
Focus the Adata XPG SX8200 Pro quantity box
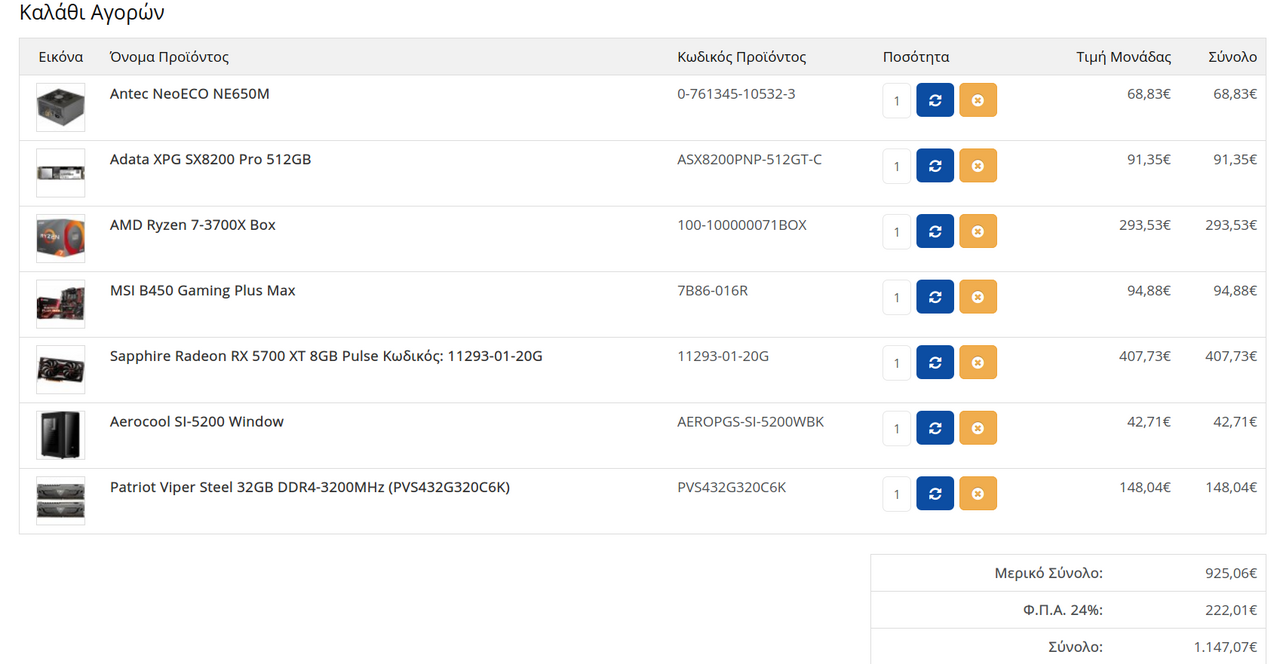tap(897, 166)
